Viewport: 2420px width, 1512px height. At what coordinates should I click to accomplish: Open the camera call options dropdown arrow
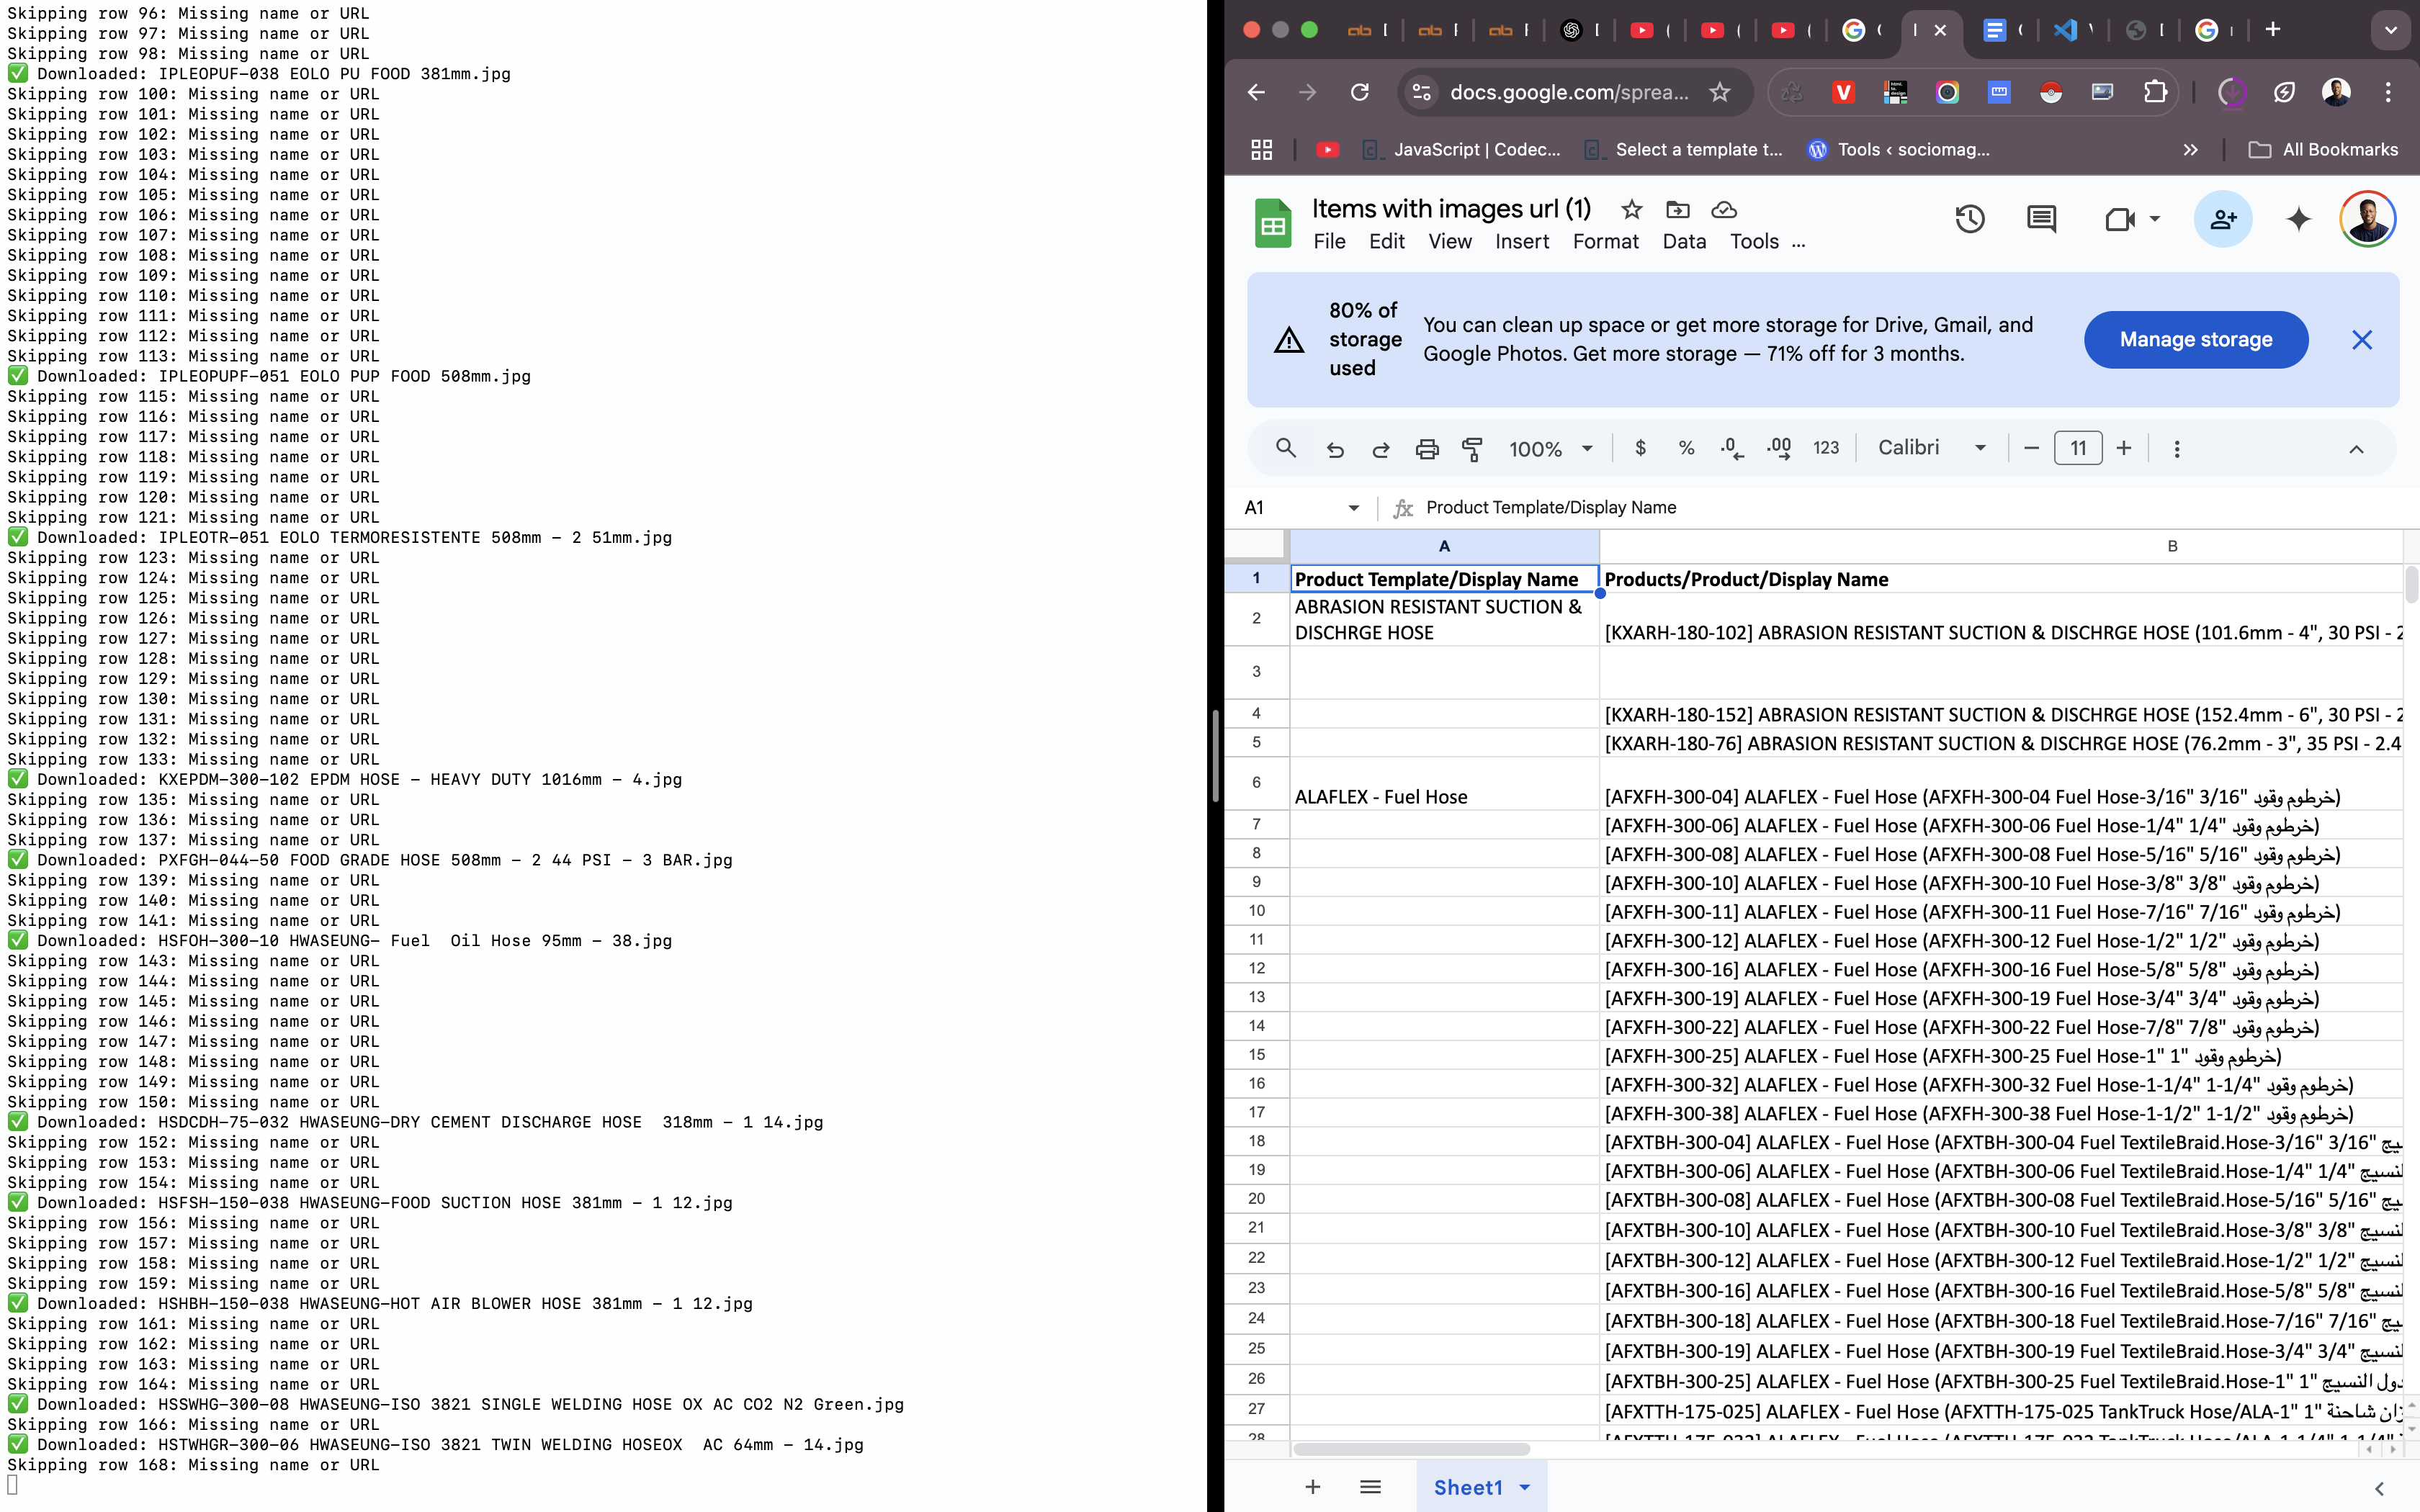2155,219
